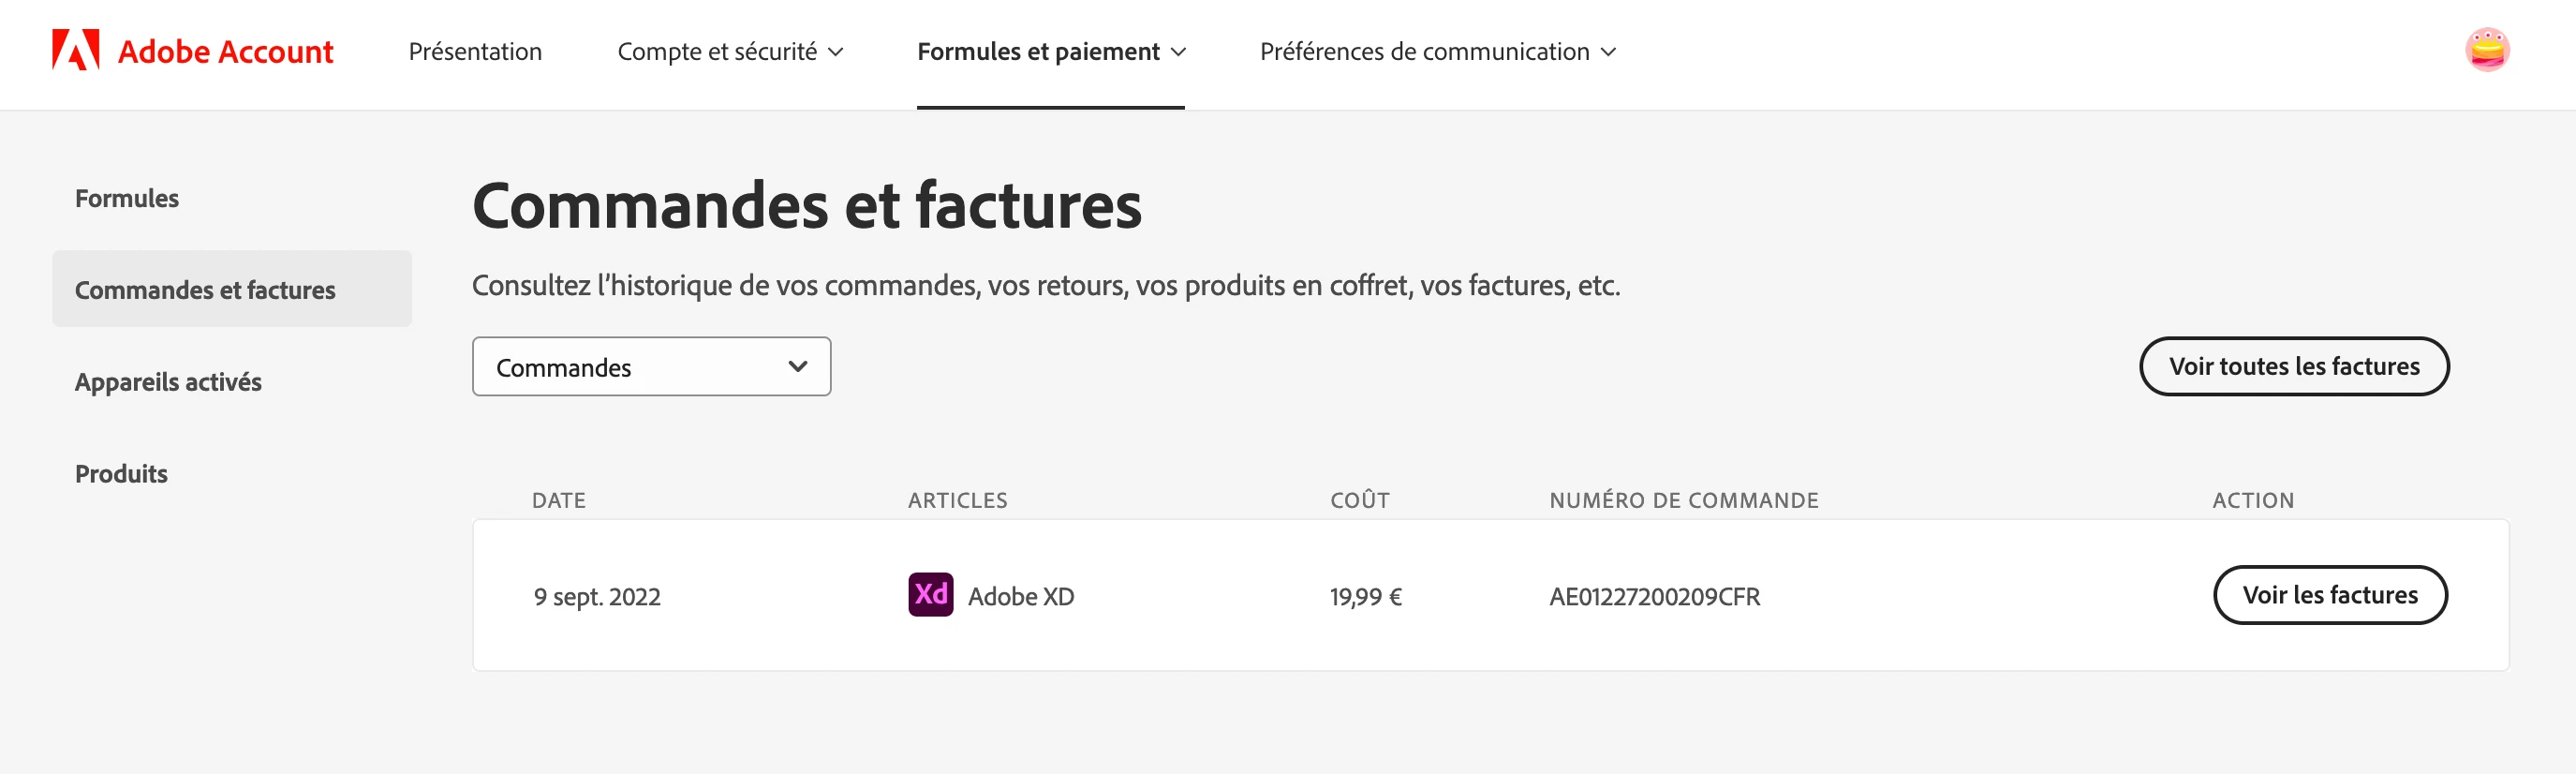Screen dimensions: 2576x774
Task: Expand Préférences de communication menu
Action: coord(1437,51)
